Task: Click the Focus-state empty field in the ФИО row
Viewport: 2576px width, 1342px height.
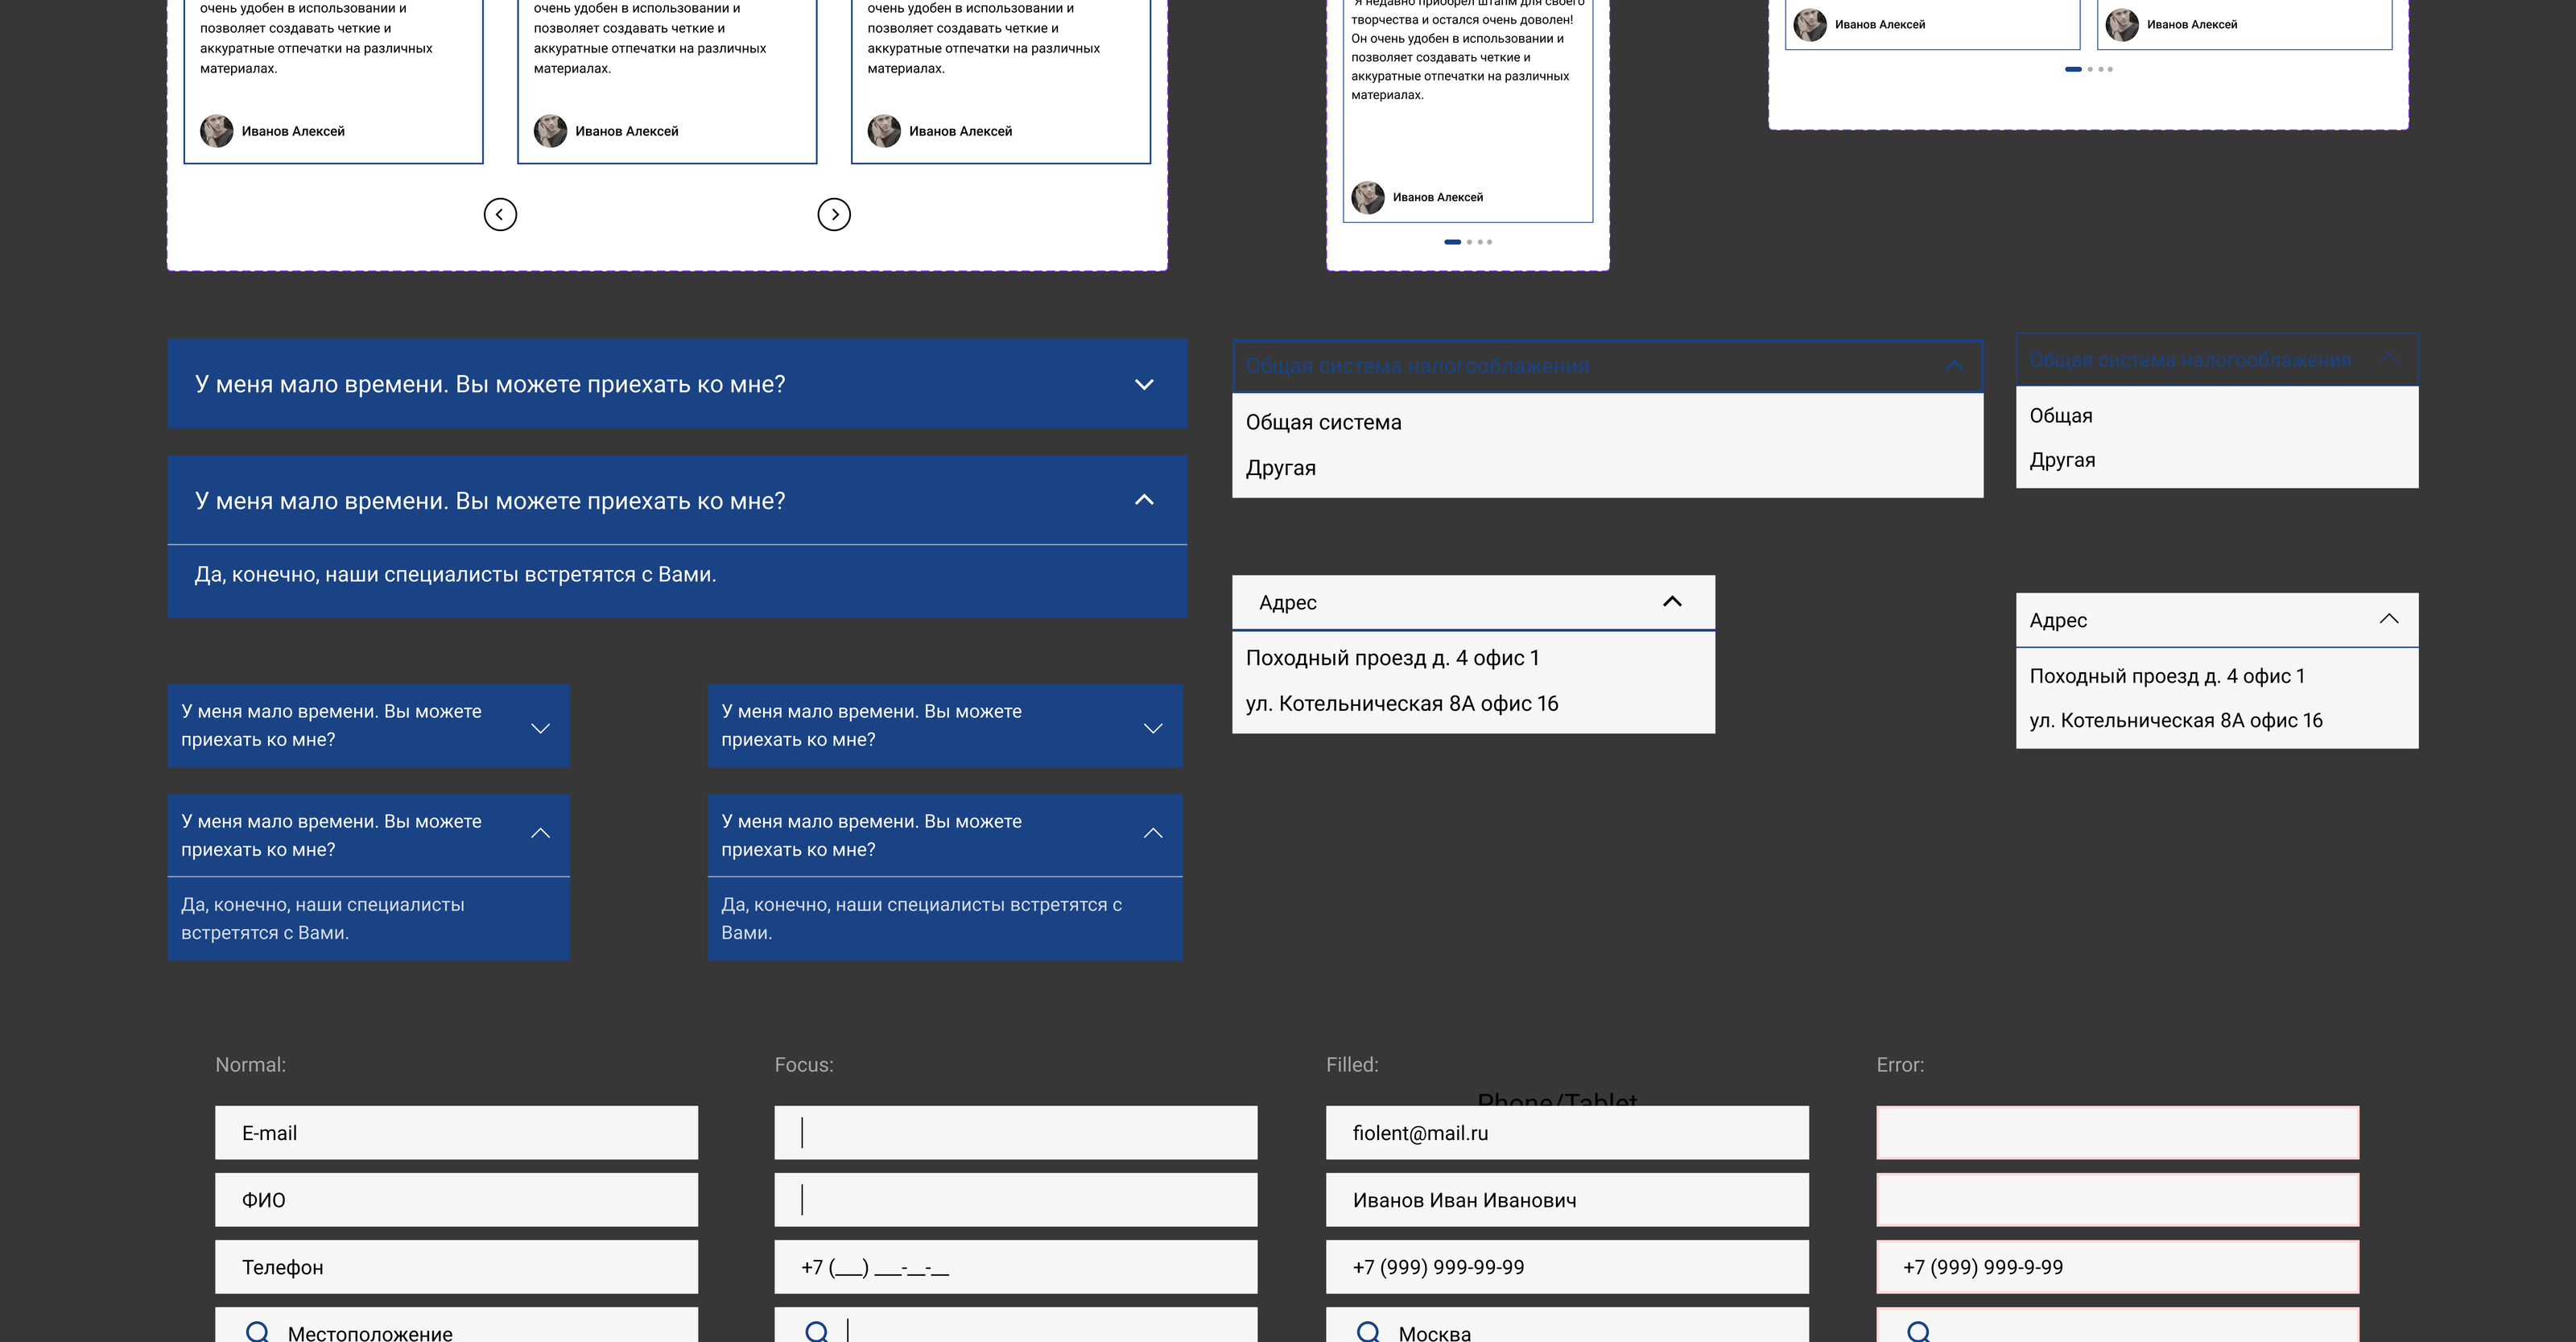Action: coord(1015,1199)
